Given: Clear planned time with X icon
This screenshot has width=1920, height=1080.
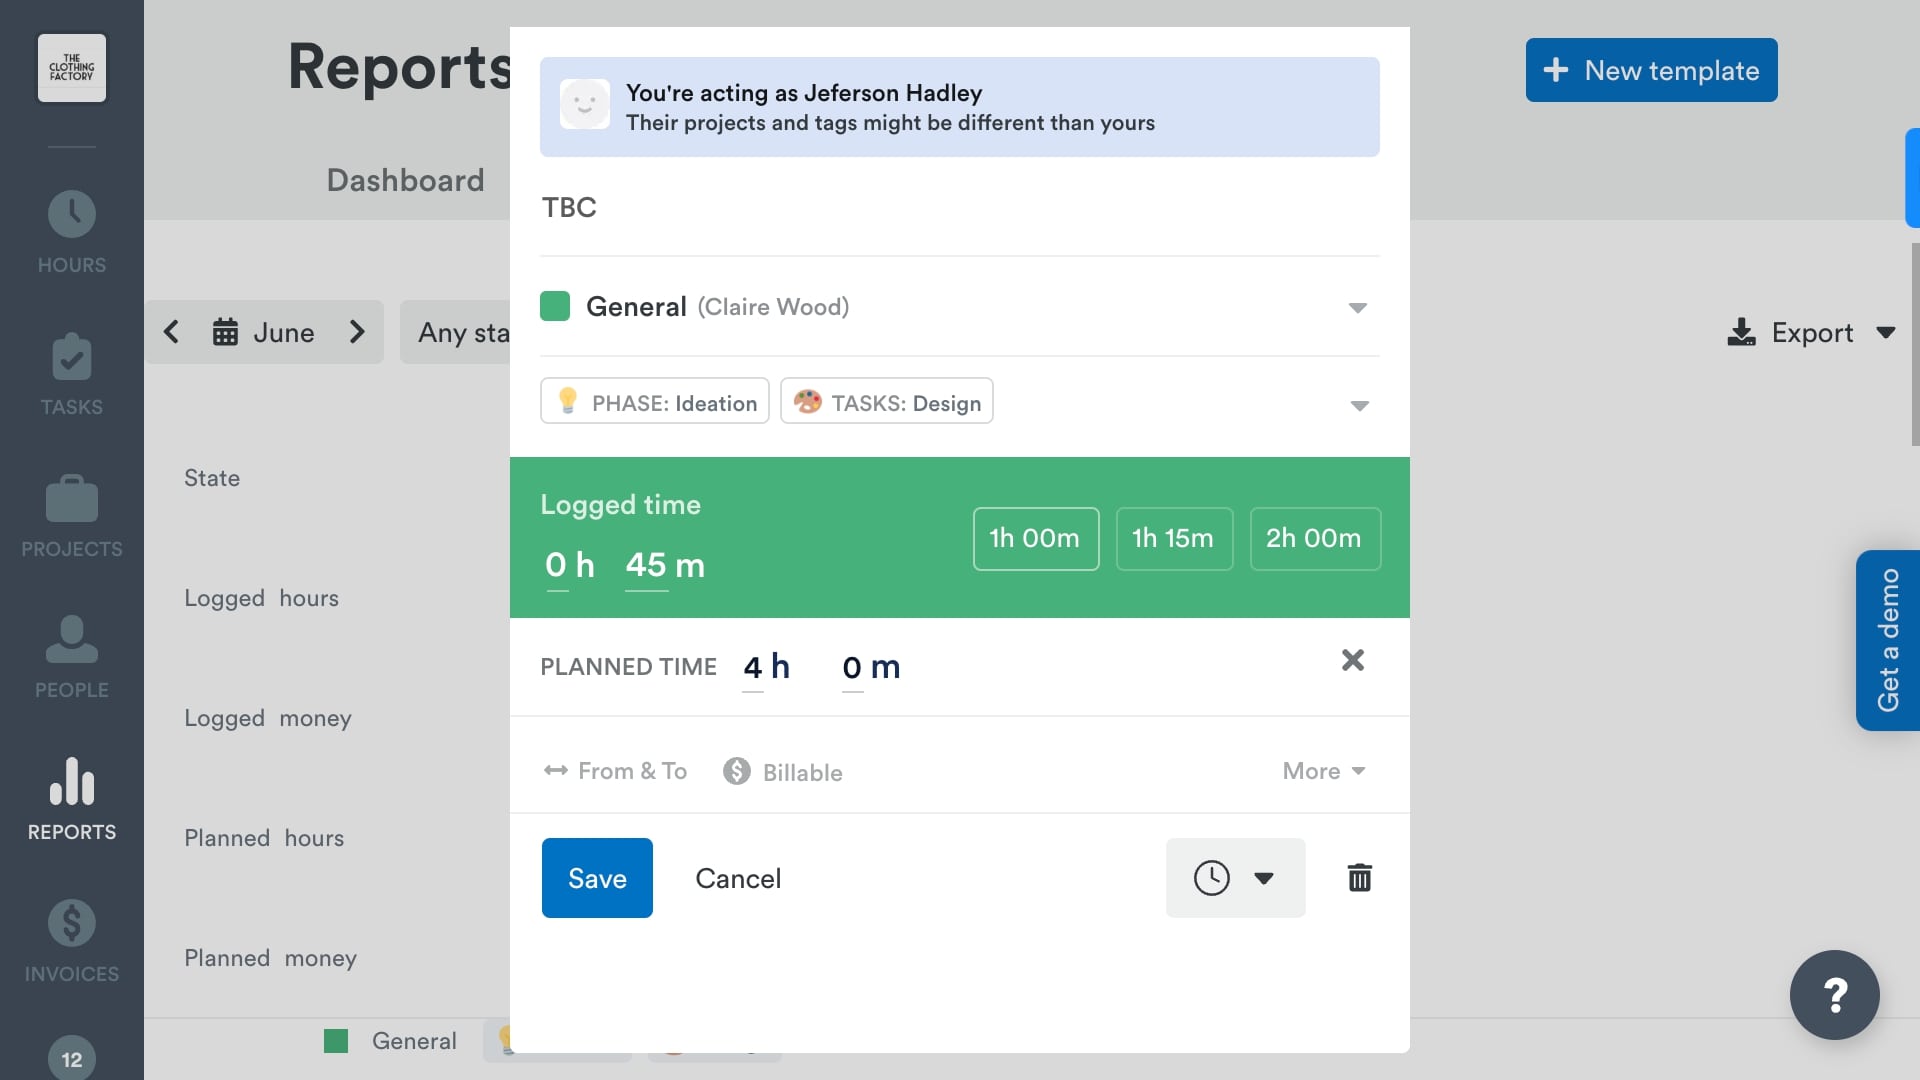Looking at the screenshot, I should point(1352,660).
